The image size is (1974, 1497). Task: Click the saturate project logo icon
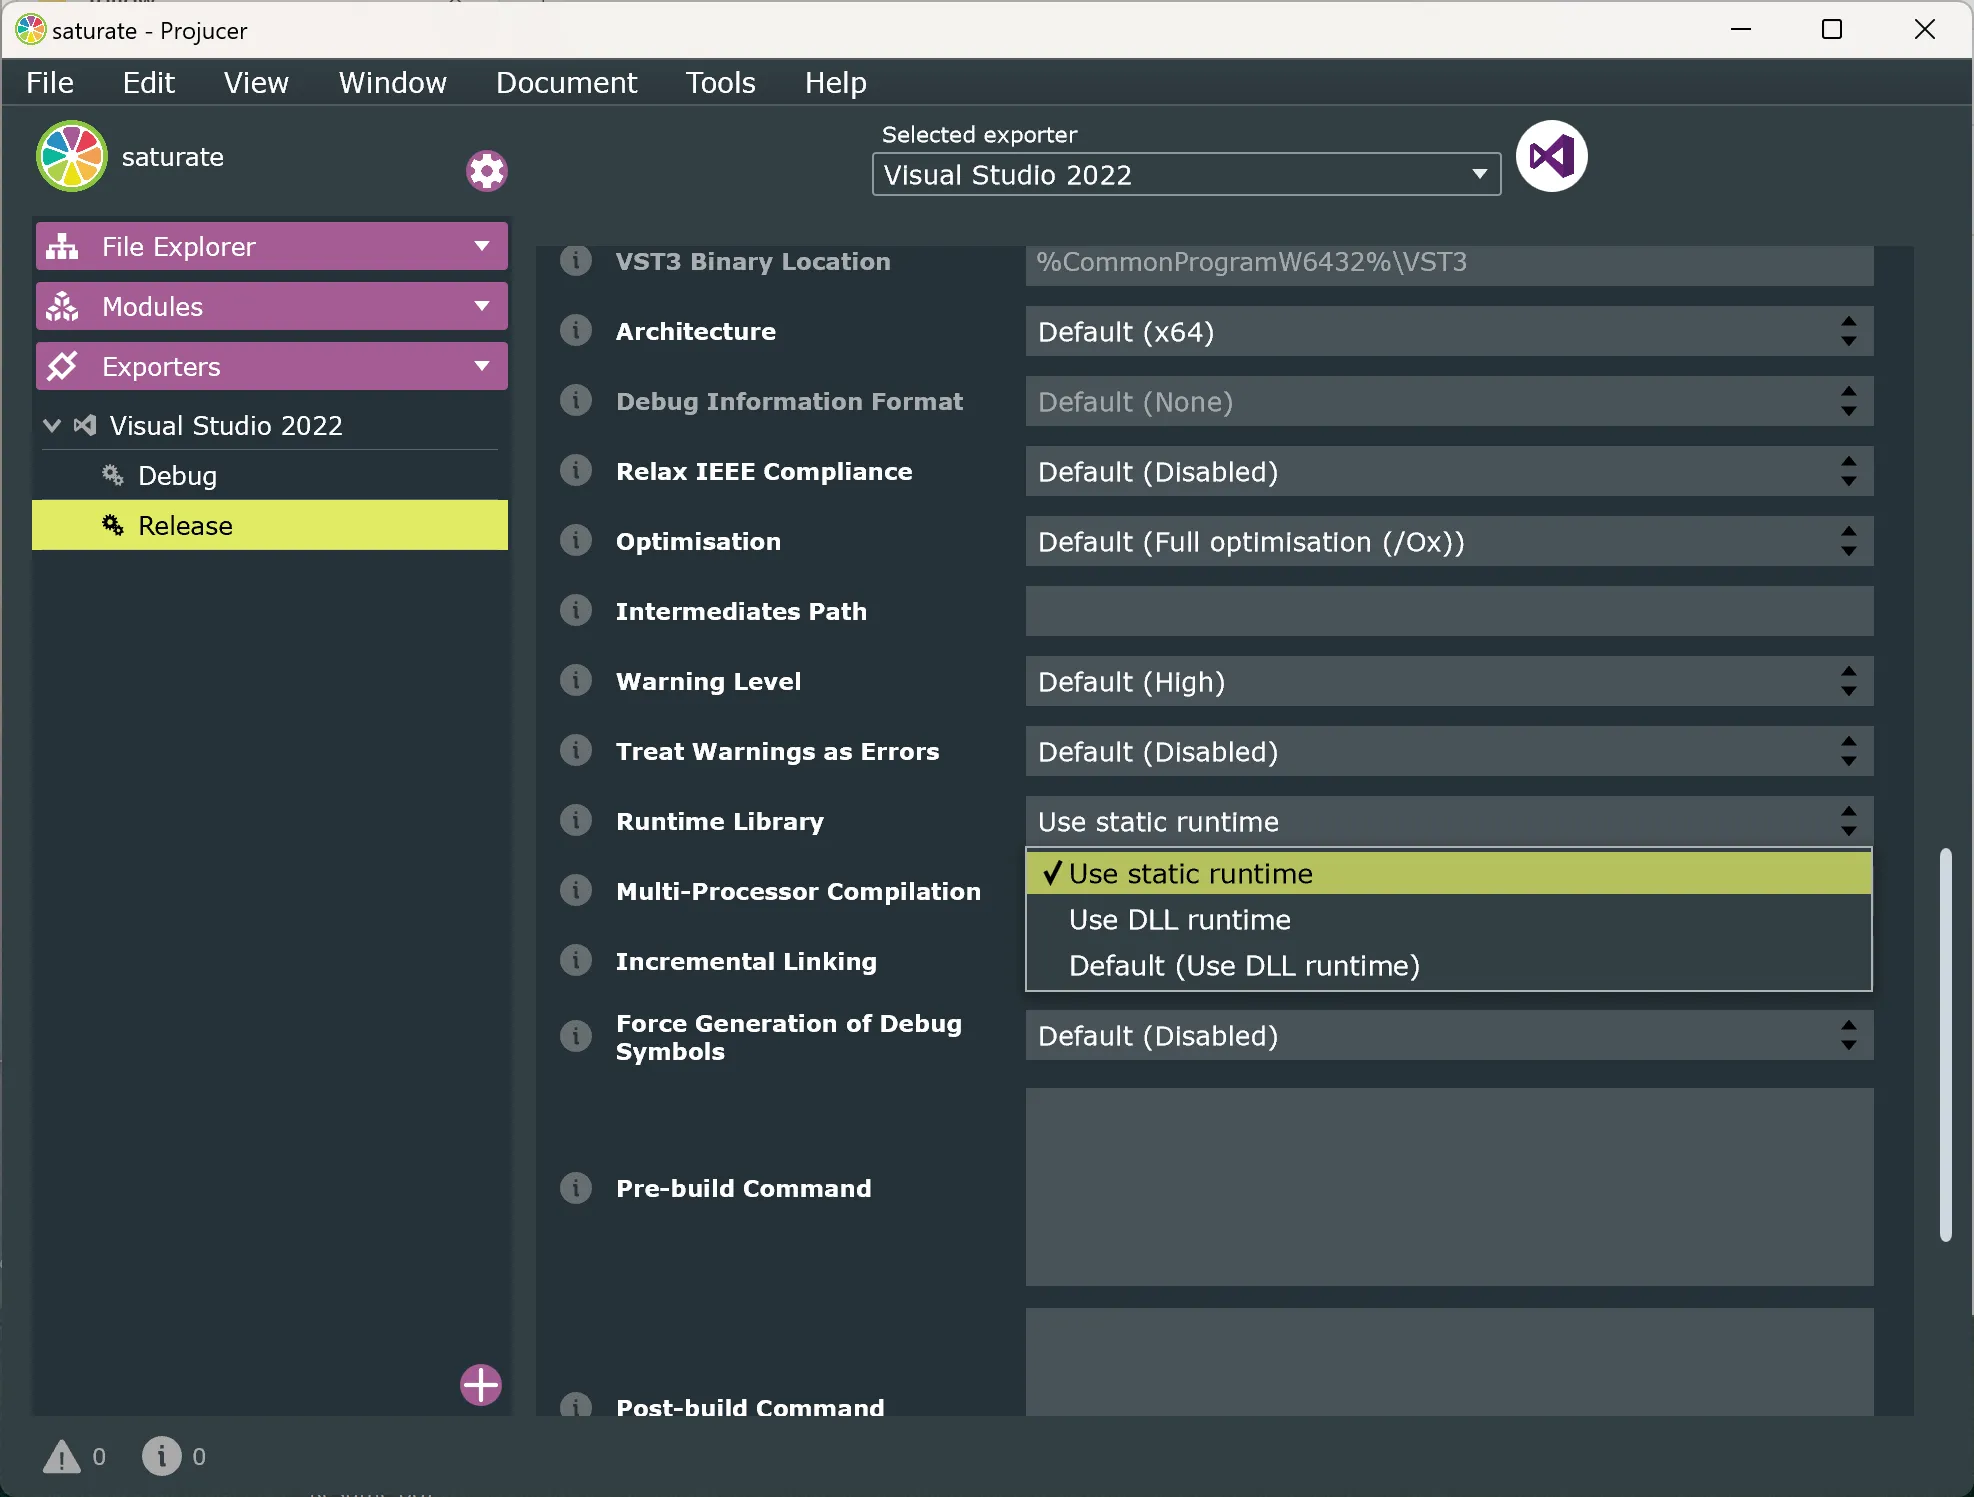pyautogui.click(x=71, y=156)
